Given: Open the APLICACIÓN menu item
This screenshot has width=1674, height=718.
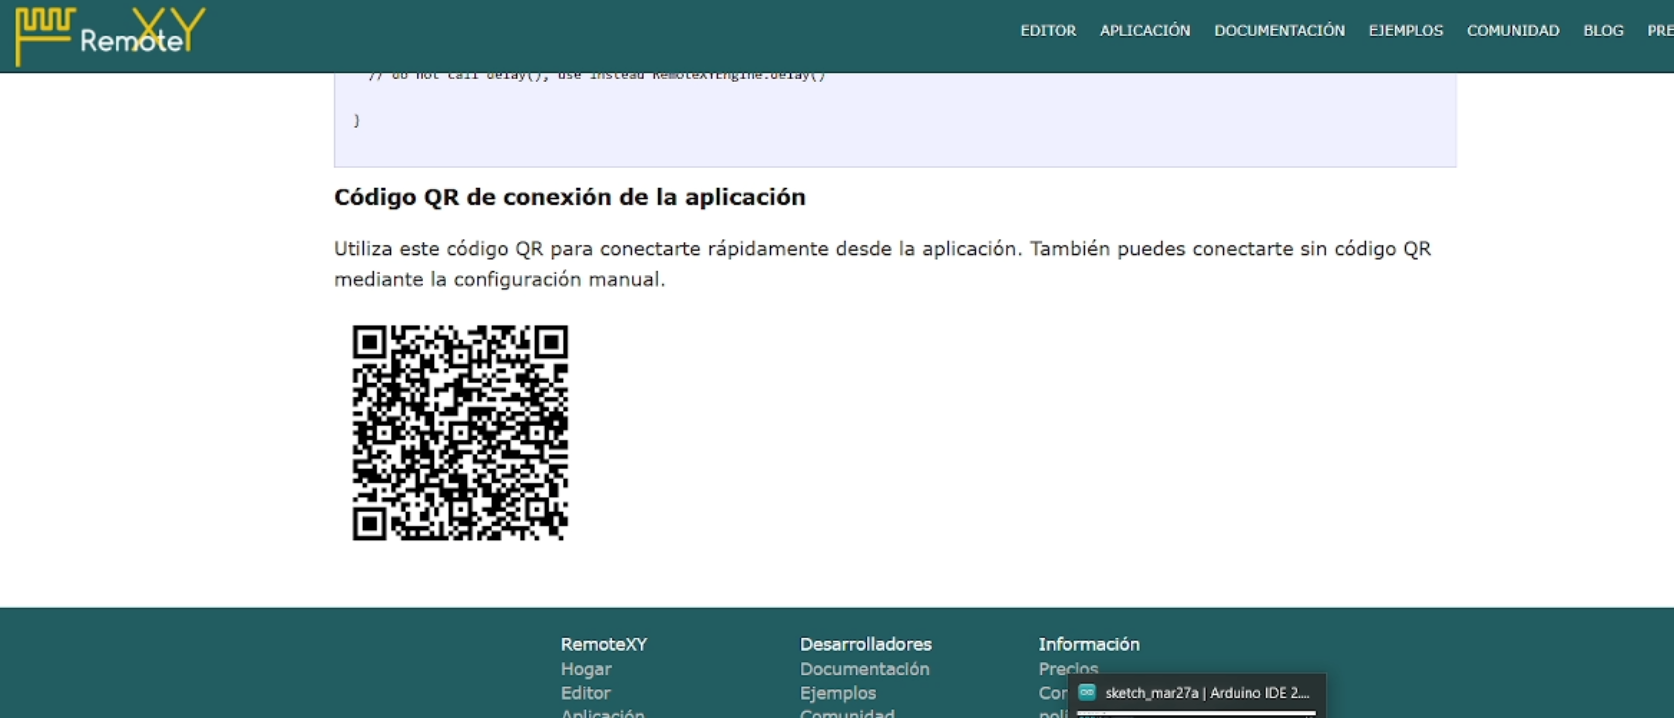Looking at the screenshot, I should point(1145,31).
